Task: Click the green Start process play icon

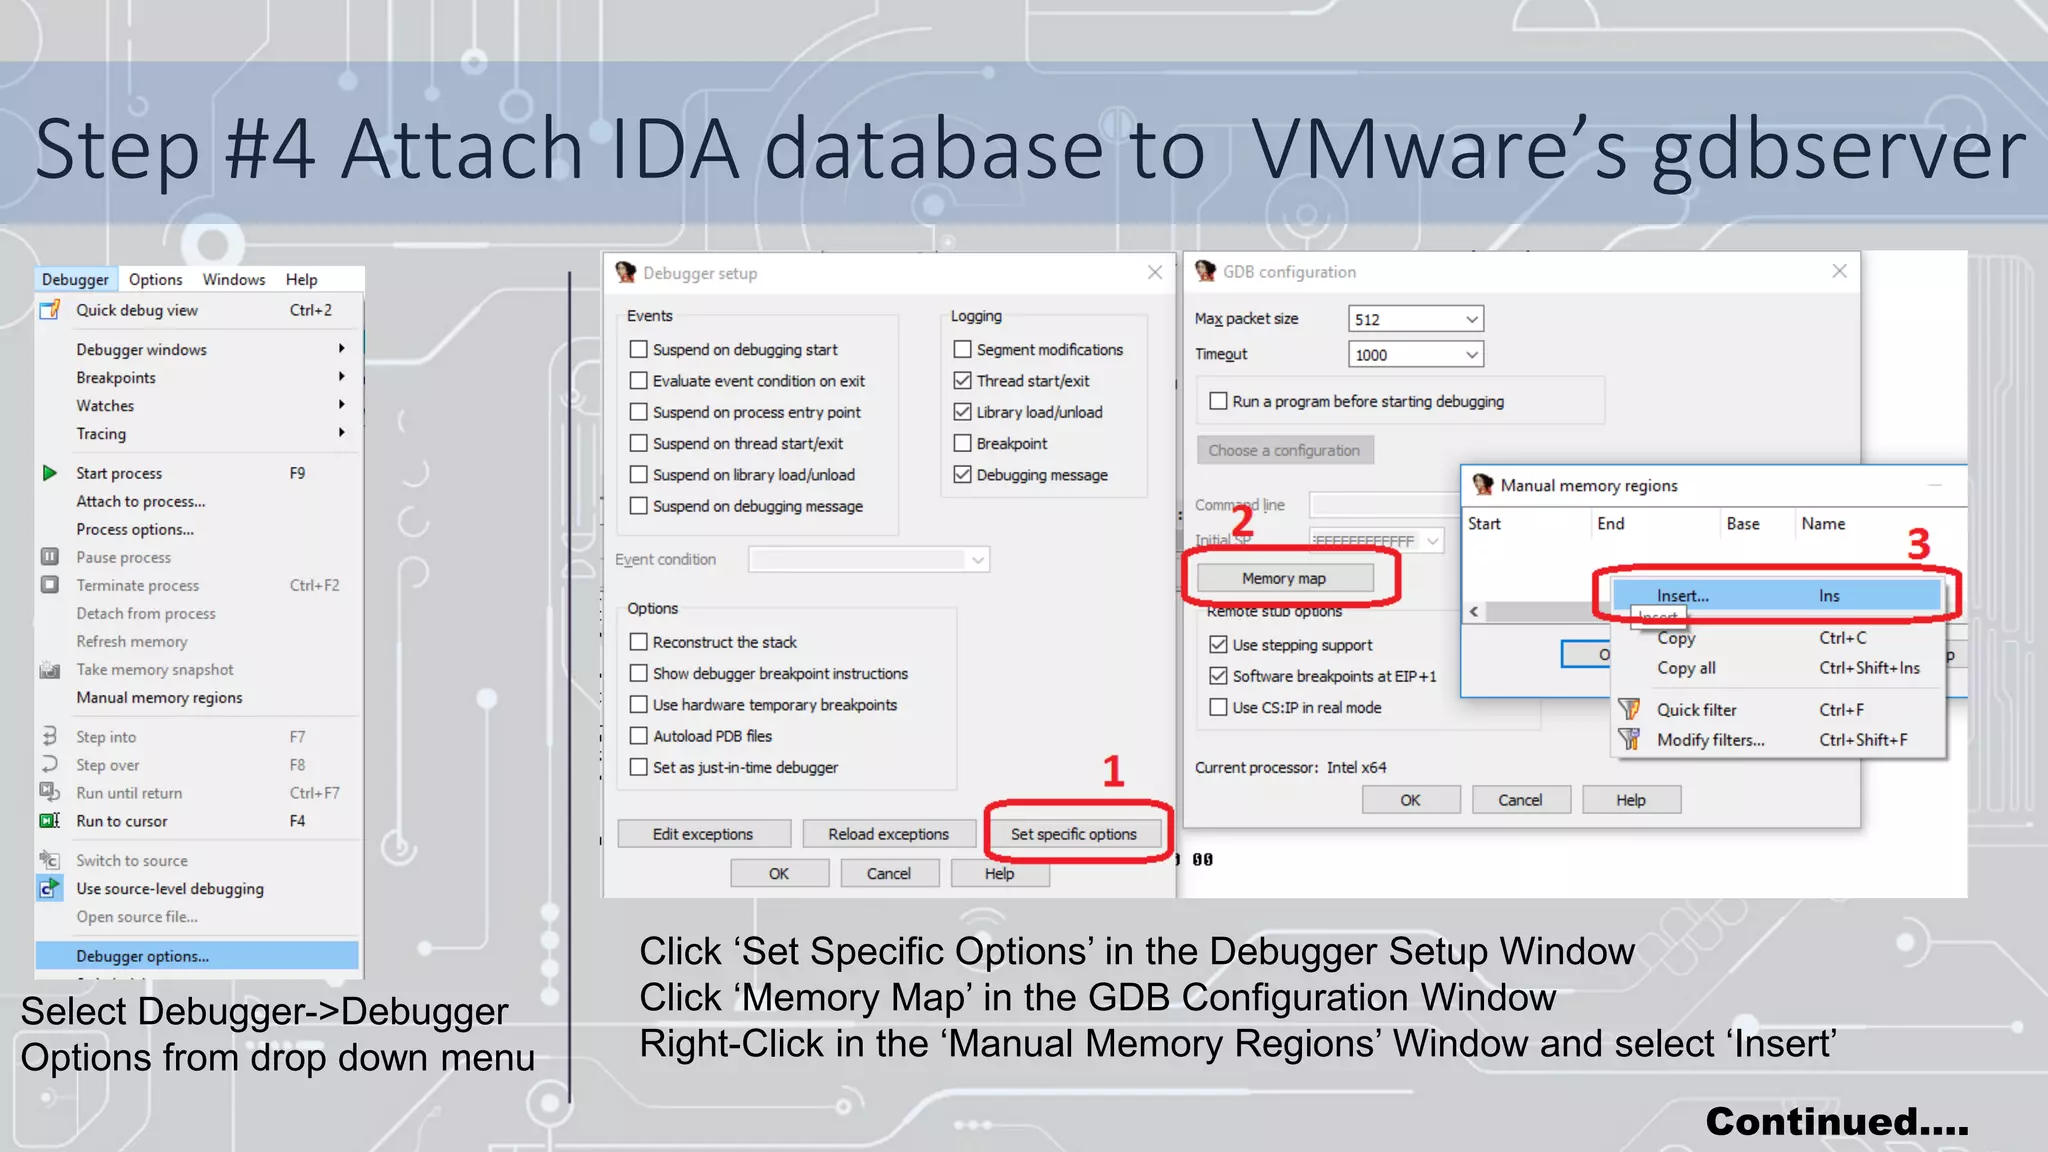Action: click(49, 473)
